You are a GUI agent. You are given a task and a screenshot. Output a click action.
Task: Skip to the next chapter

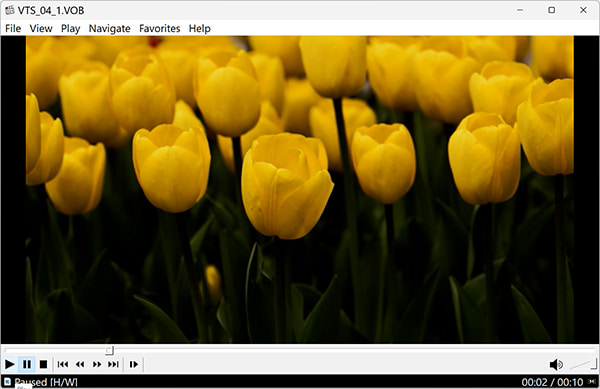113,364
